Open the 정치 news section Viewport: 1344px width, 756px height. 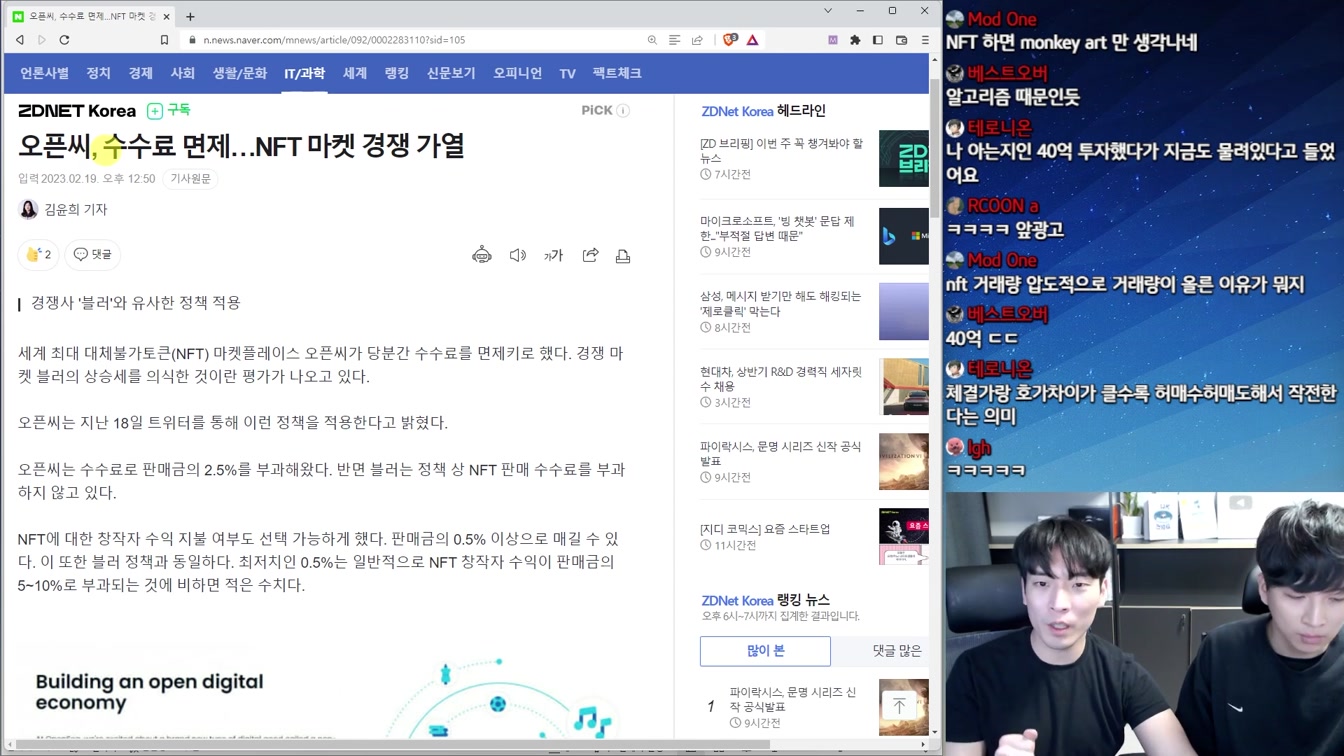pos(98,73)
